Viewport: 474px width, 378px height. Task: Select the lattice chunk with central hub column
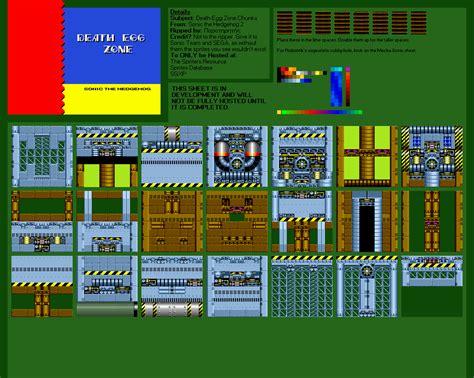367,286
